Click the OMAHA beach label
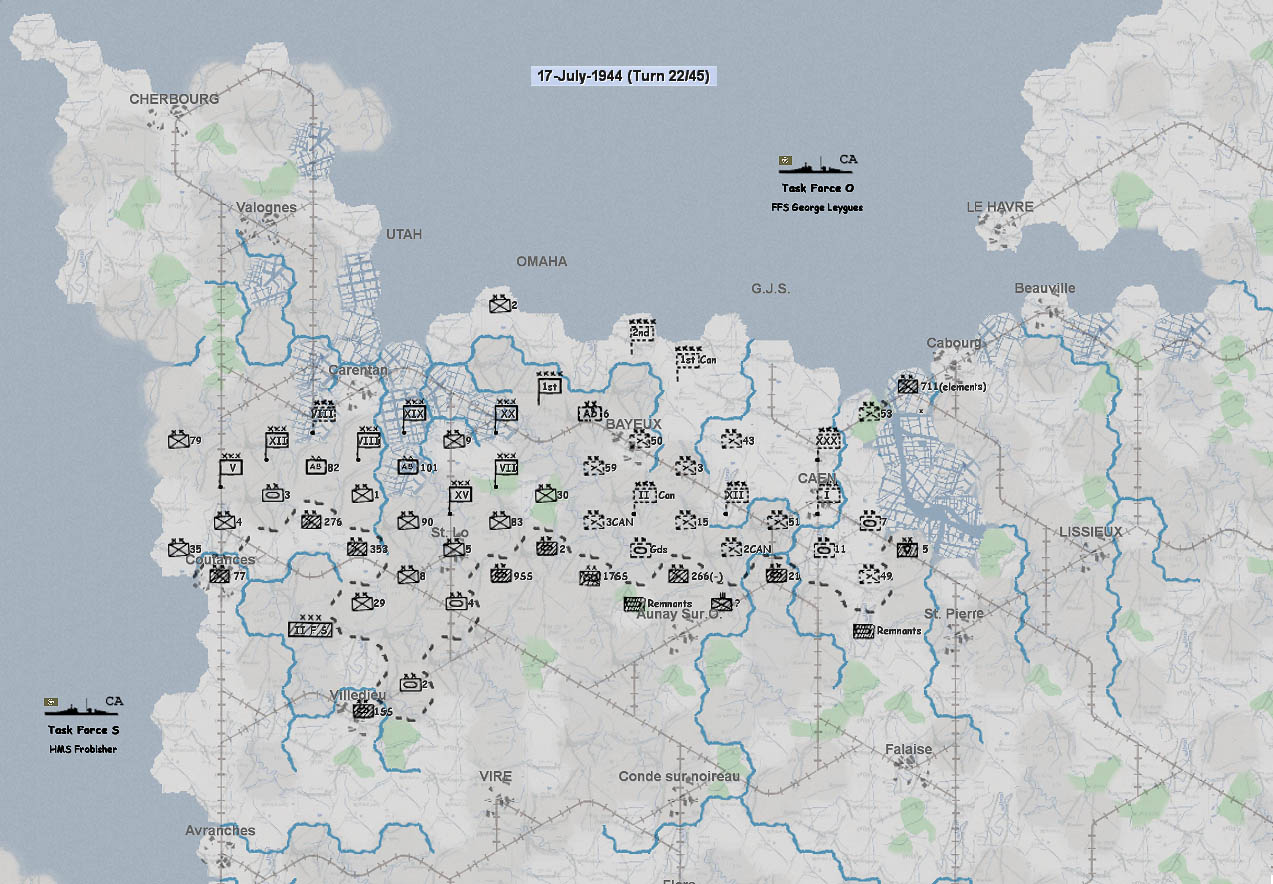 coord(542,262)
